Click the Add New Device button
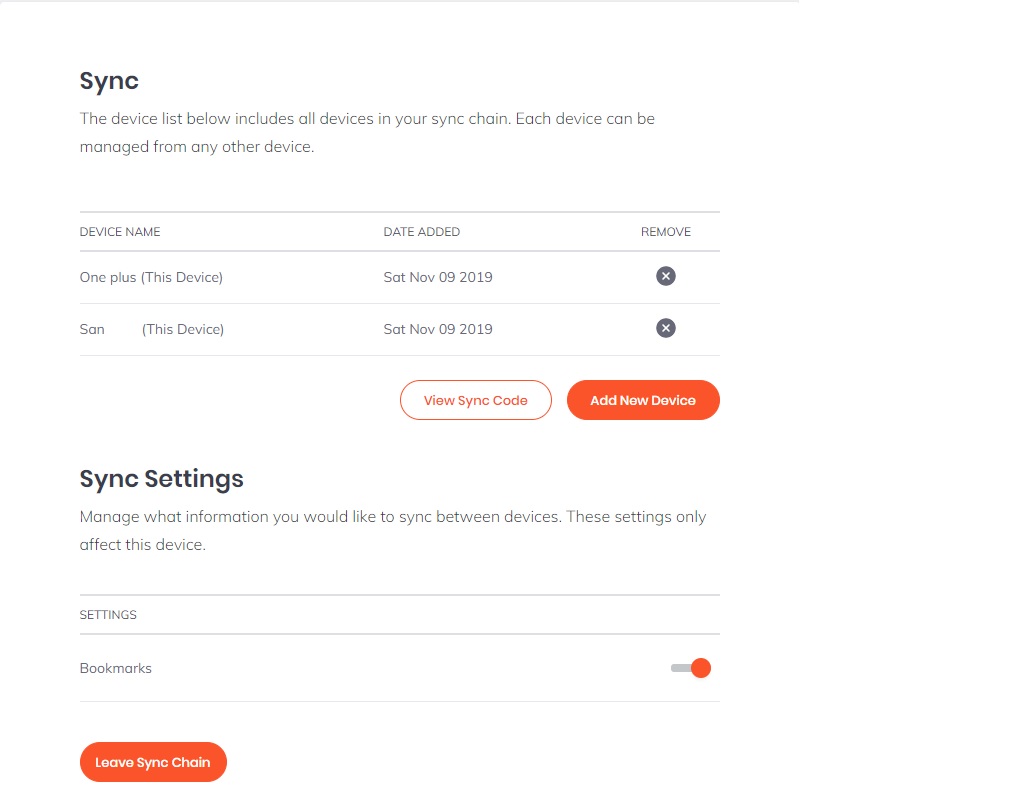The height and width of the screenshot is (812, 1011). 643,400
